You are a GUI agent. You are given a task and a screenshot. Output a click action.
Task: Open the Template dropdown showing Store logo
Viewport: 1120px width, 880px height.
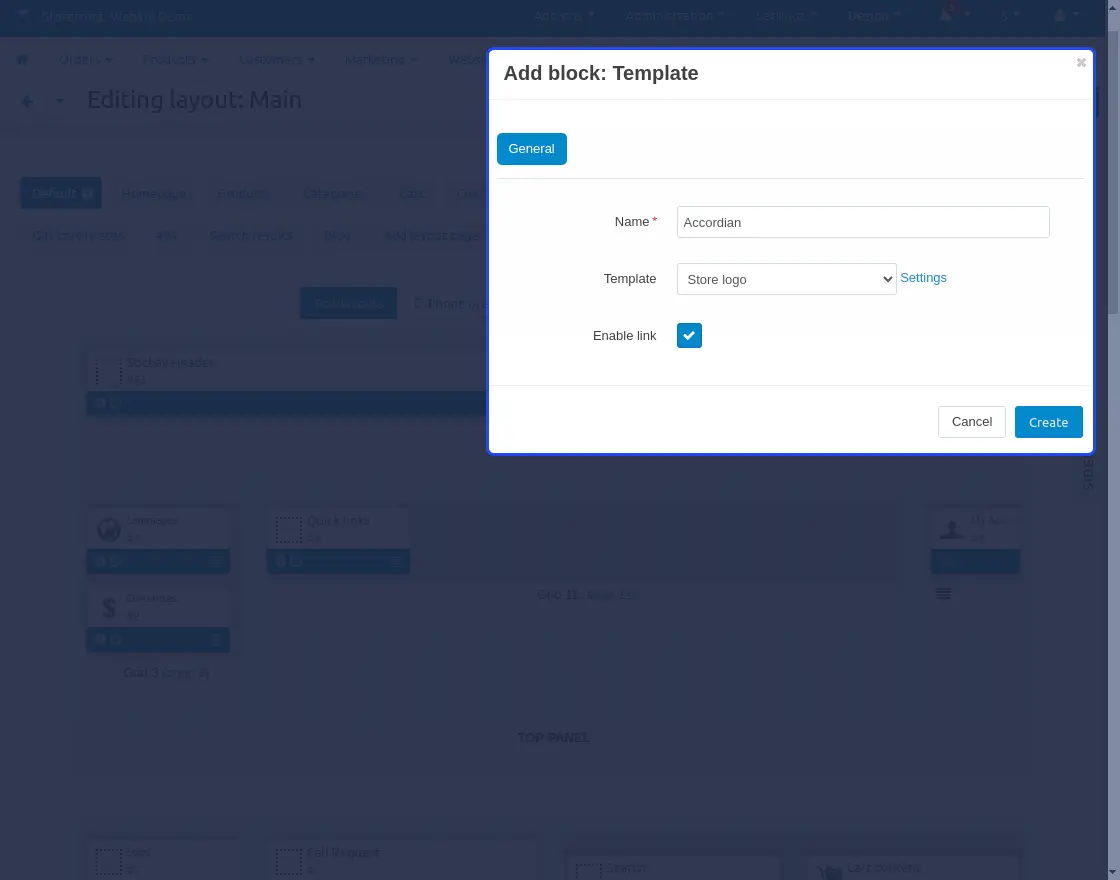pyautogui.click(x=786, y=279)
